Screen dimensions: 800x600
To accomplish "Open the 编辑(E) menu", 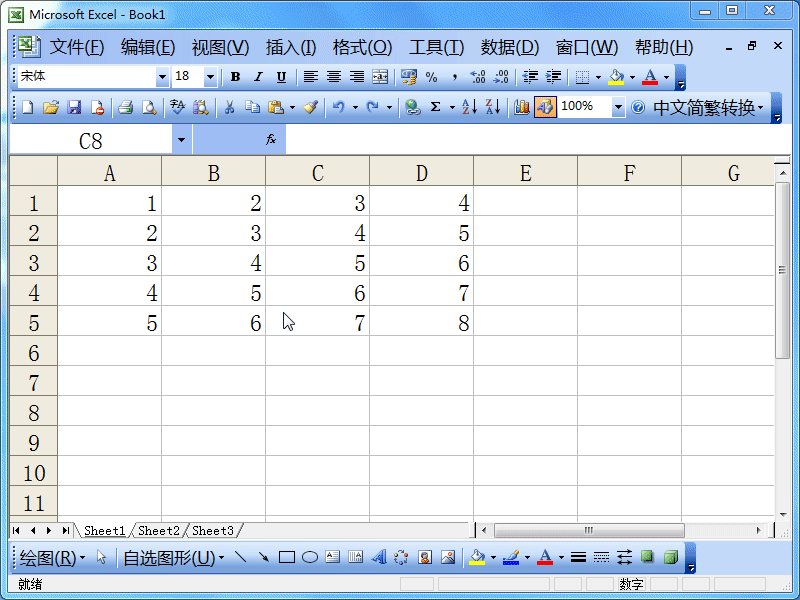I will [x=148, y=47].
